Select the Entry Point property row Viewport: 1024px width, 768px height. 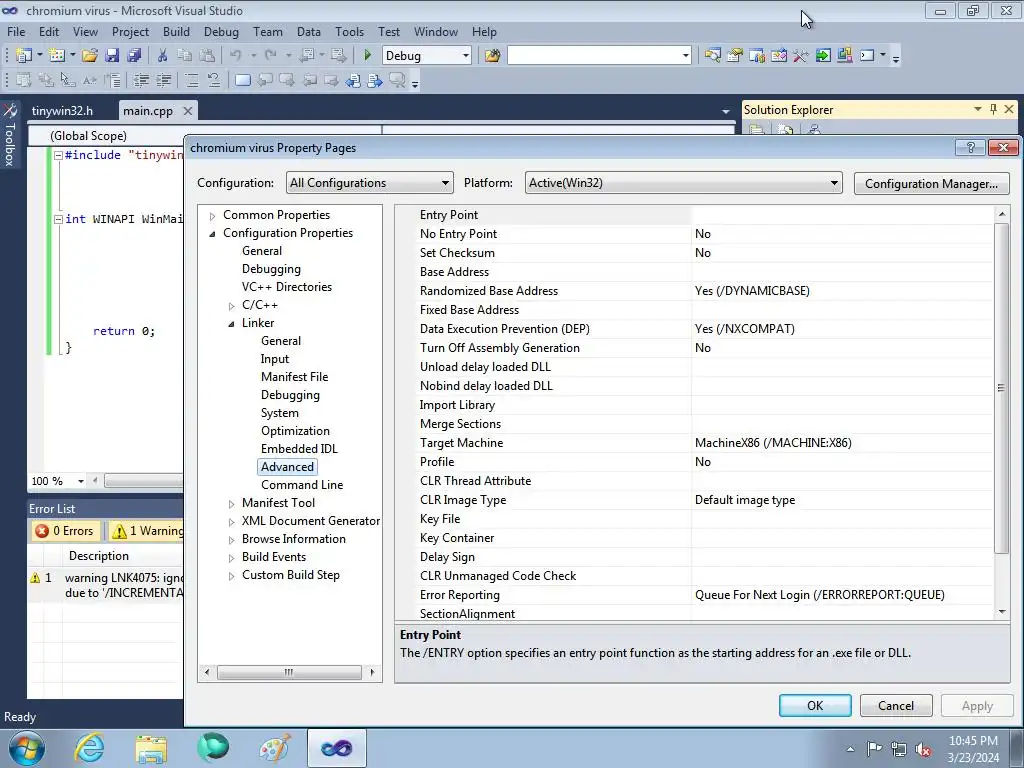coord(694,215)
